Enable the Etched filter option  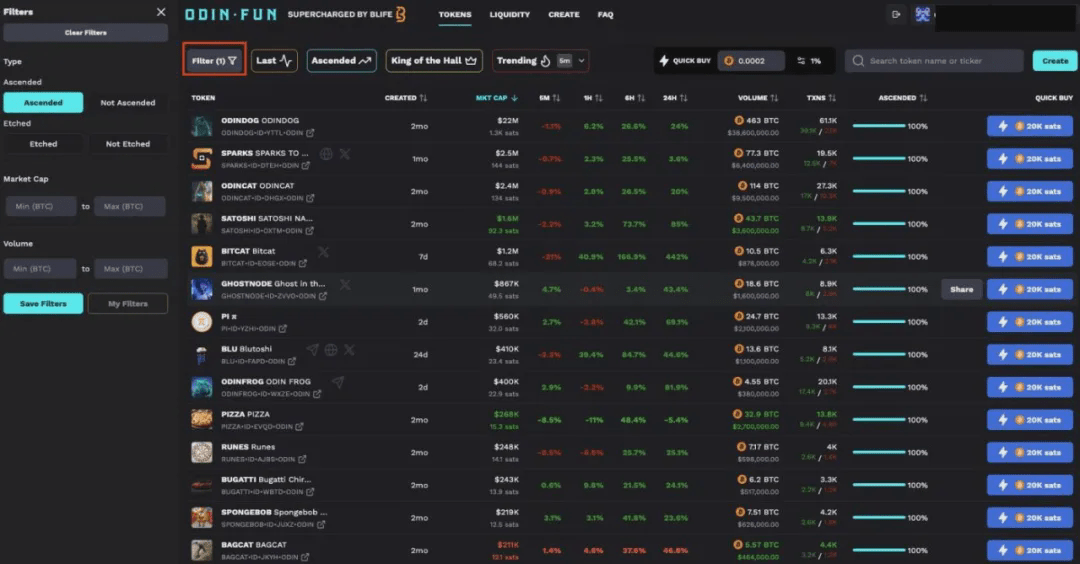click(43, 144)
